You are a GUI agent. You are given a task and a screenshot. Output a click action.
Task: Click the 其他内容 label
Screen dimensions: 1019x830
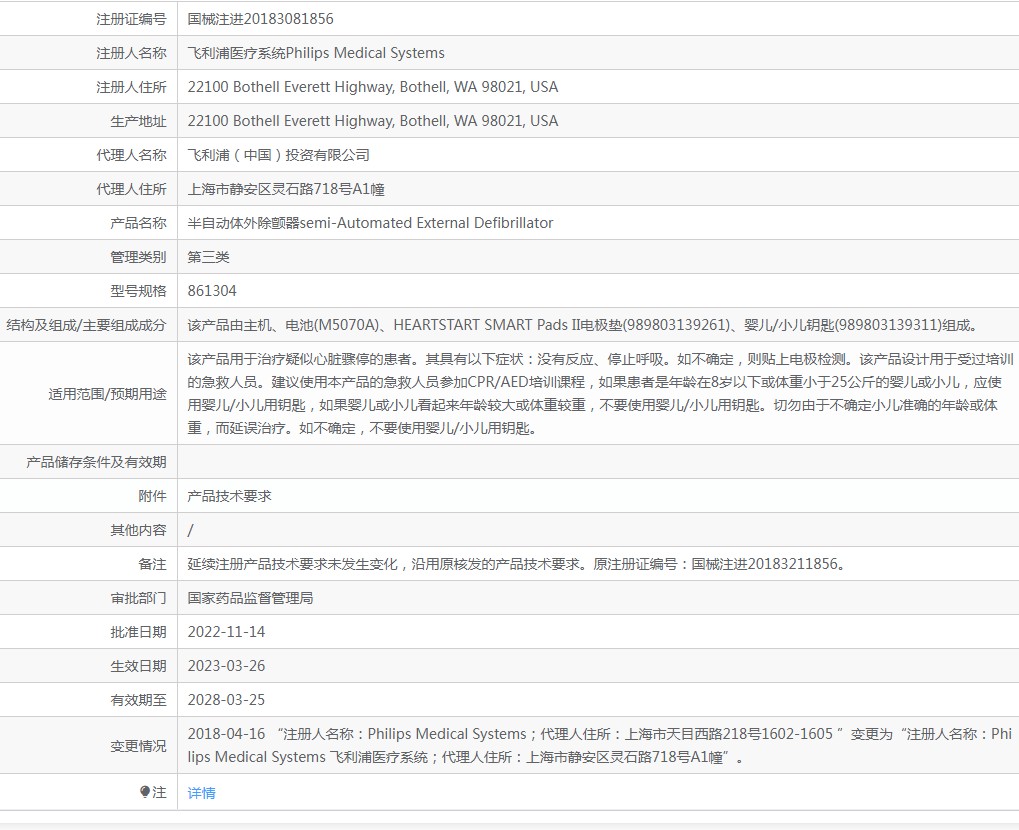(138, 530)
